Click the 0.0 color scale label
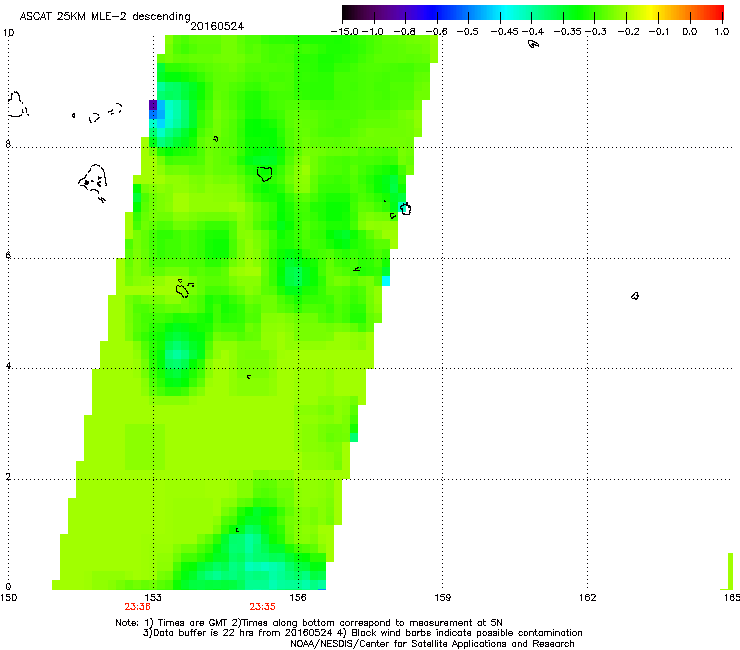Screen dimensions: 740x650 tap(690, 32)
